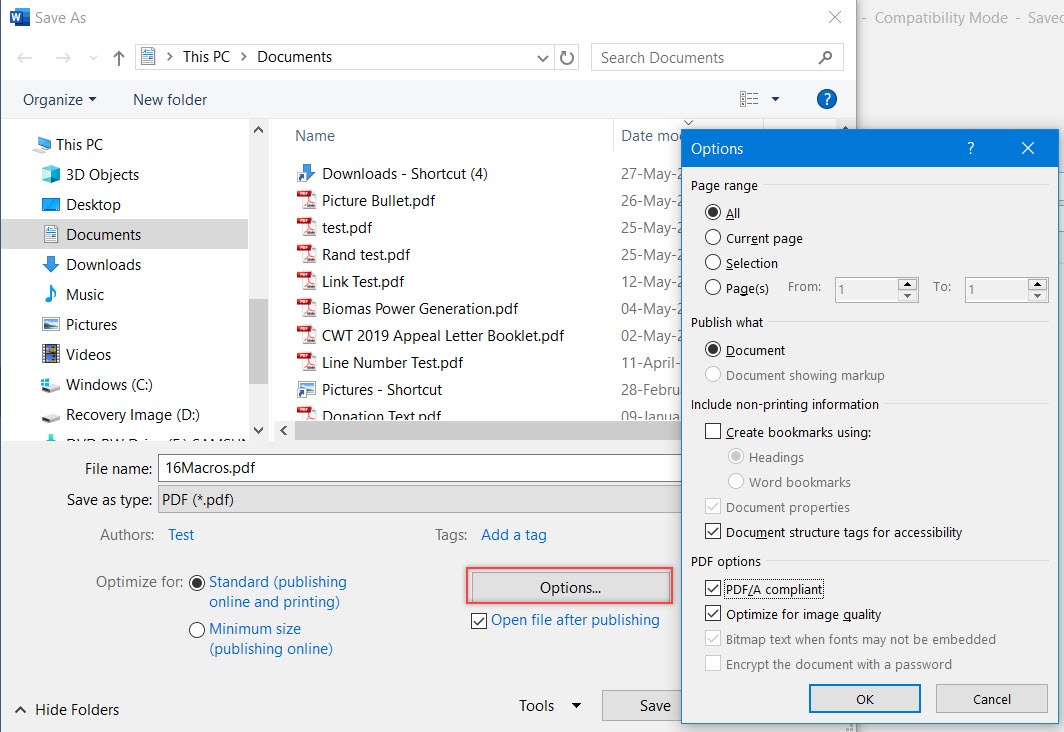Select Line Number Test.pdf file
1064x732 pixels.
pos(392,363)
